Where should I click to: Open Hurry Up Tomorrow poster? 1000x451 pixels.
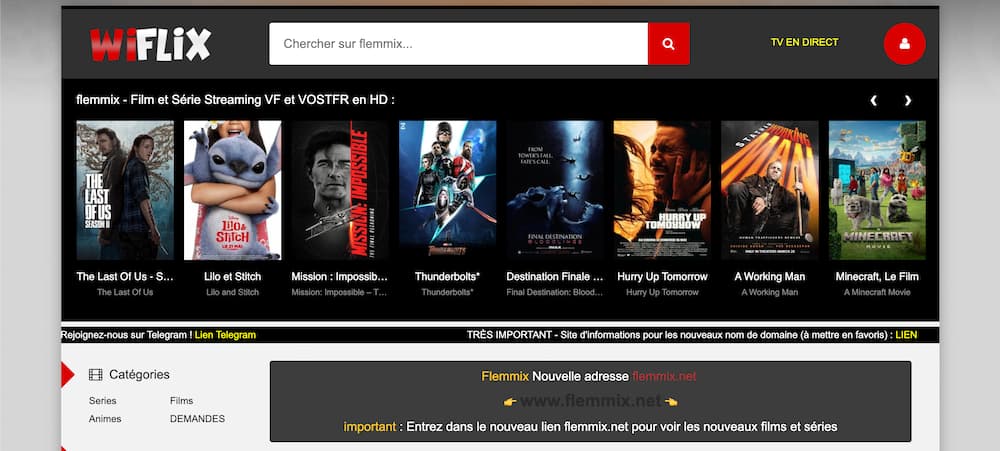pos(662,190)
